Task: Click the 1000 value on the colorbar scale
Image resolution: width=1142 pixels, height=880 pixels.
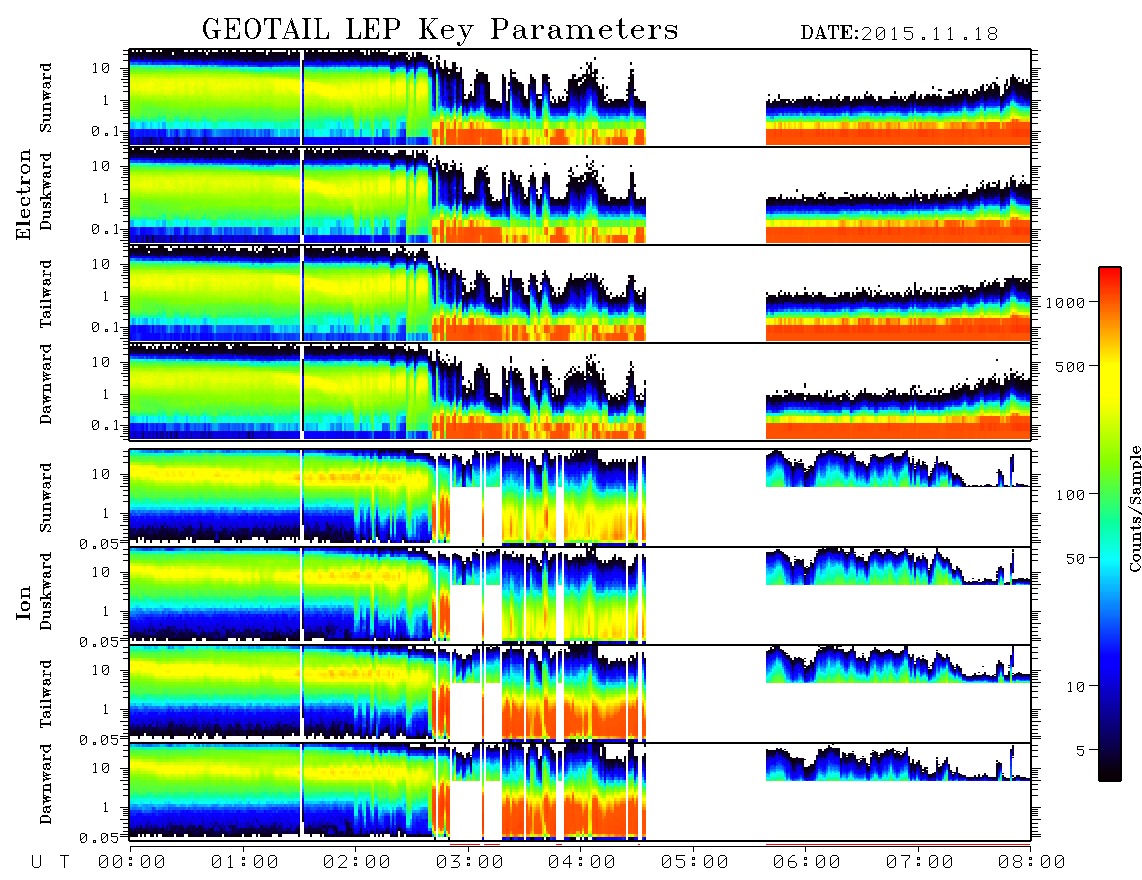Action: coord(1065,302)
